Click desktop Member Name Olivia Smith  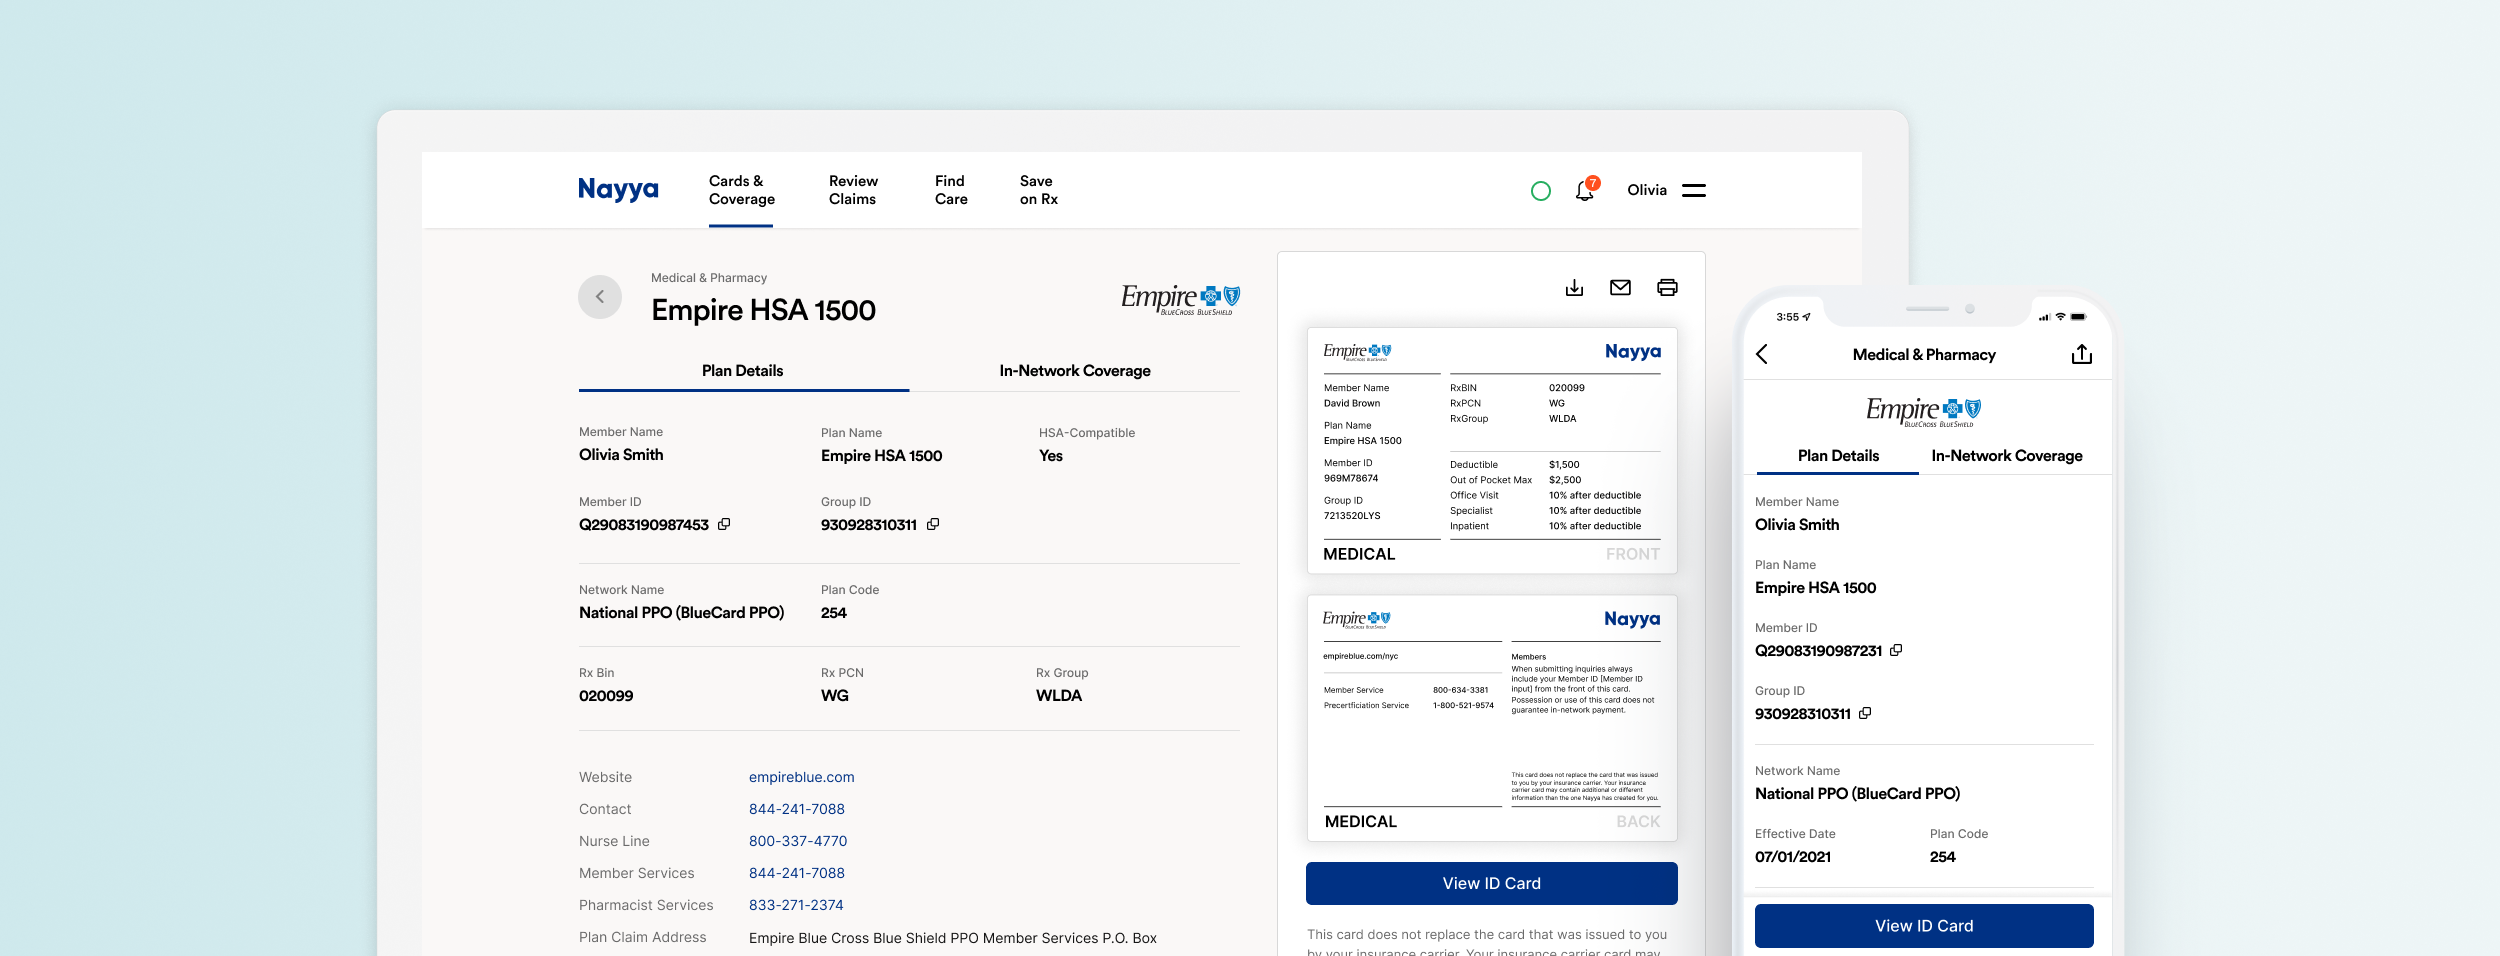pos(621,455)
